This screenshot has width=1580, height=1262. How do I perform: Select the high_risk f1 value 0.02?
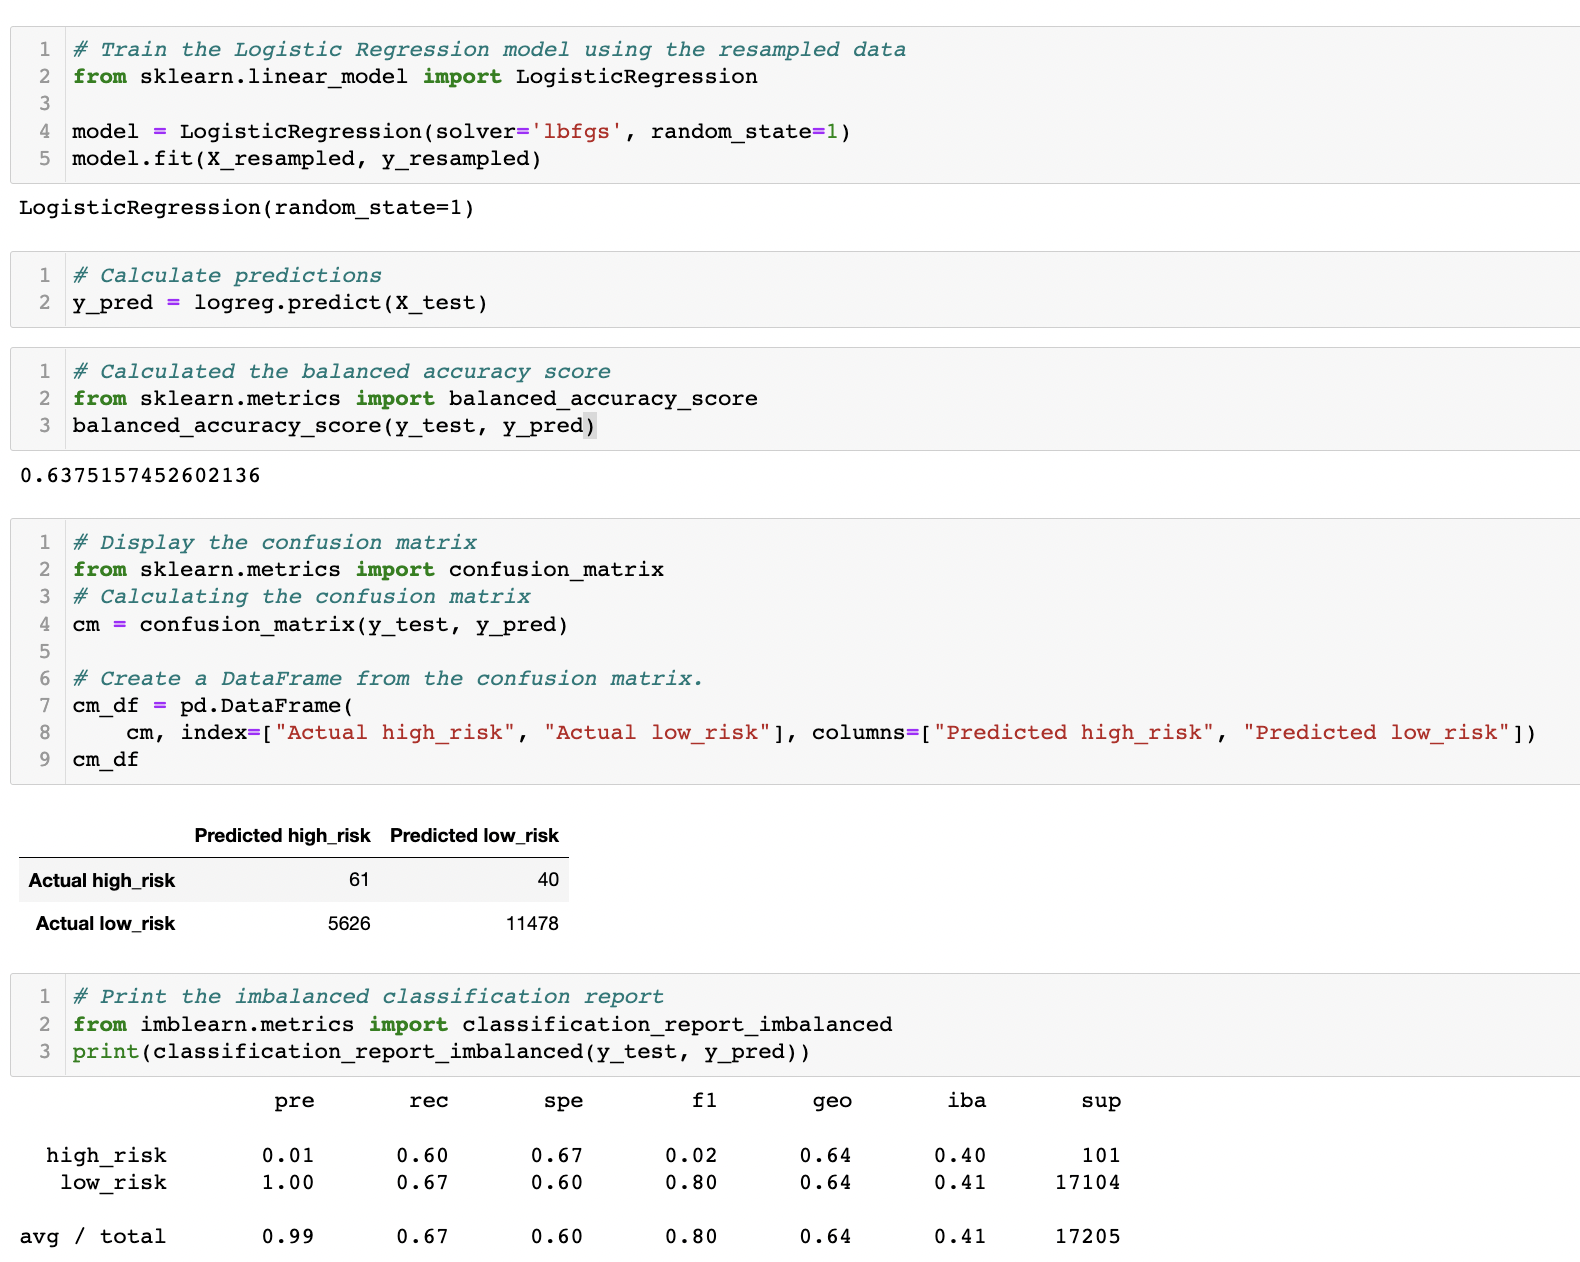(691, 1156)
